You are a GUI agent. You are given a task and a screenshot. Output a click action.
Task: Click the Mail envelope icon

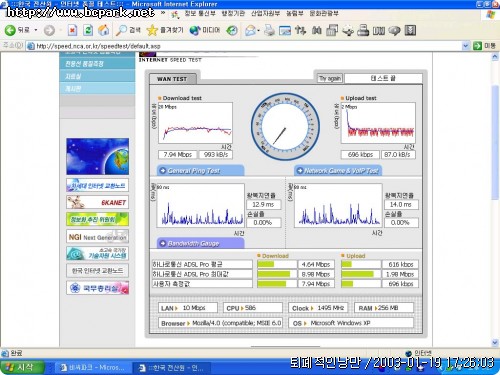(x=250, y=30)
